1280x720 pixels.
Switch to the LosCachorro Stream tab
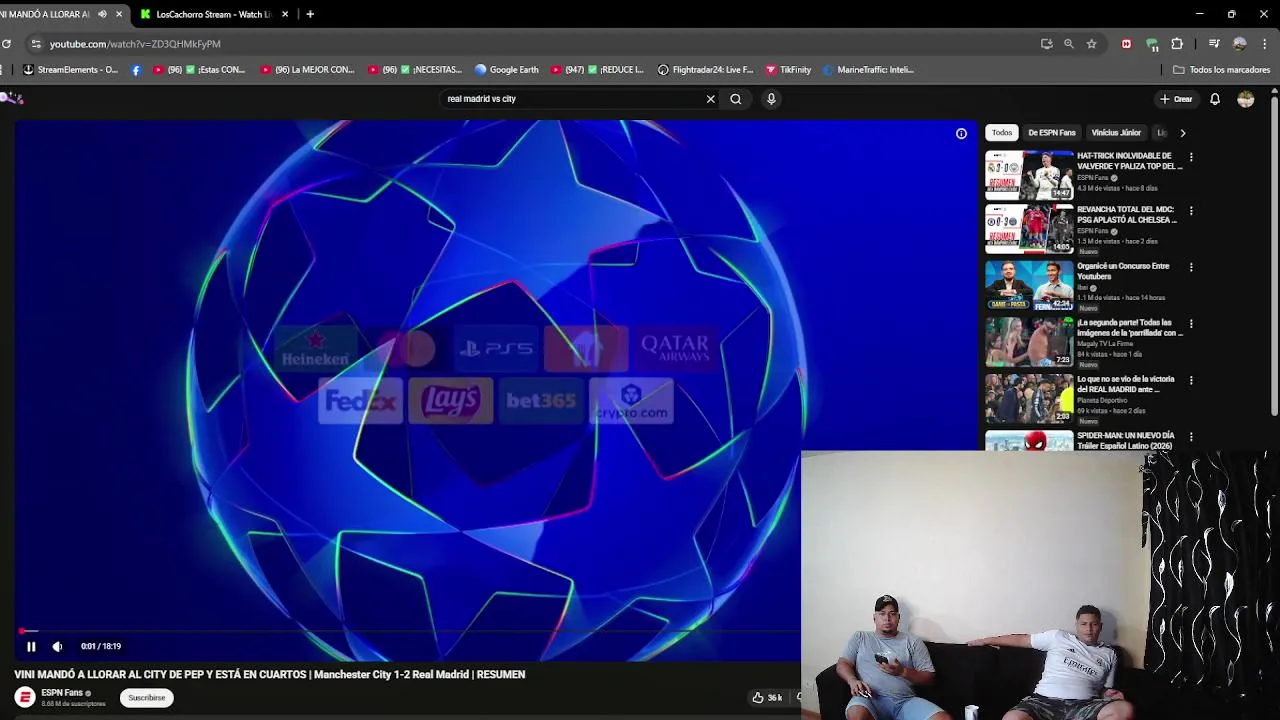coord(212,14)
